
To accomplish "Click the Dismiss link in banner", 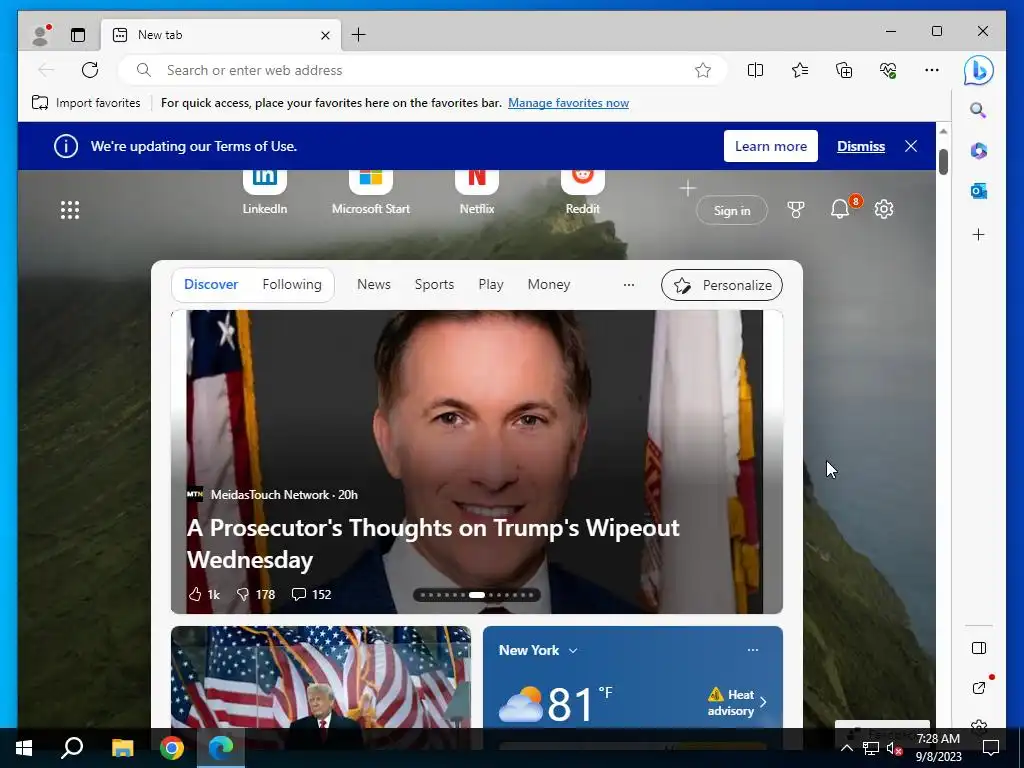I will (861, 146).
